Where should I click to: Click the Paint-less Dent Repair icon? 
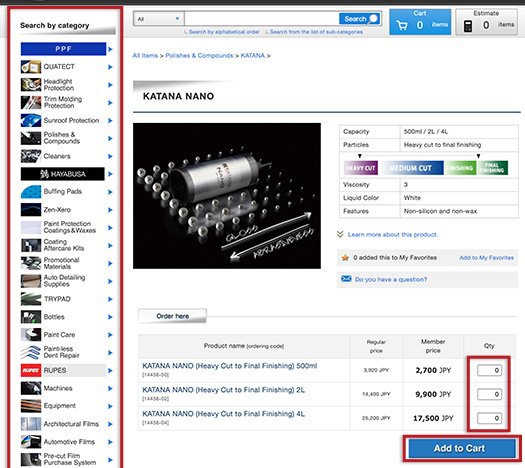click(x=31, y=353)
